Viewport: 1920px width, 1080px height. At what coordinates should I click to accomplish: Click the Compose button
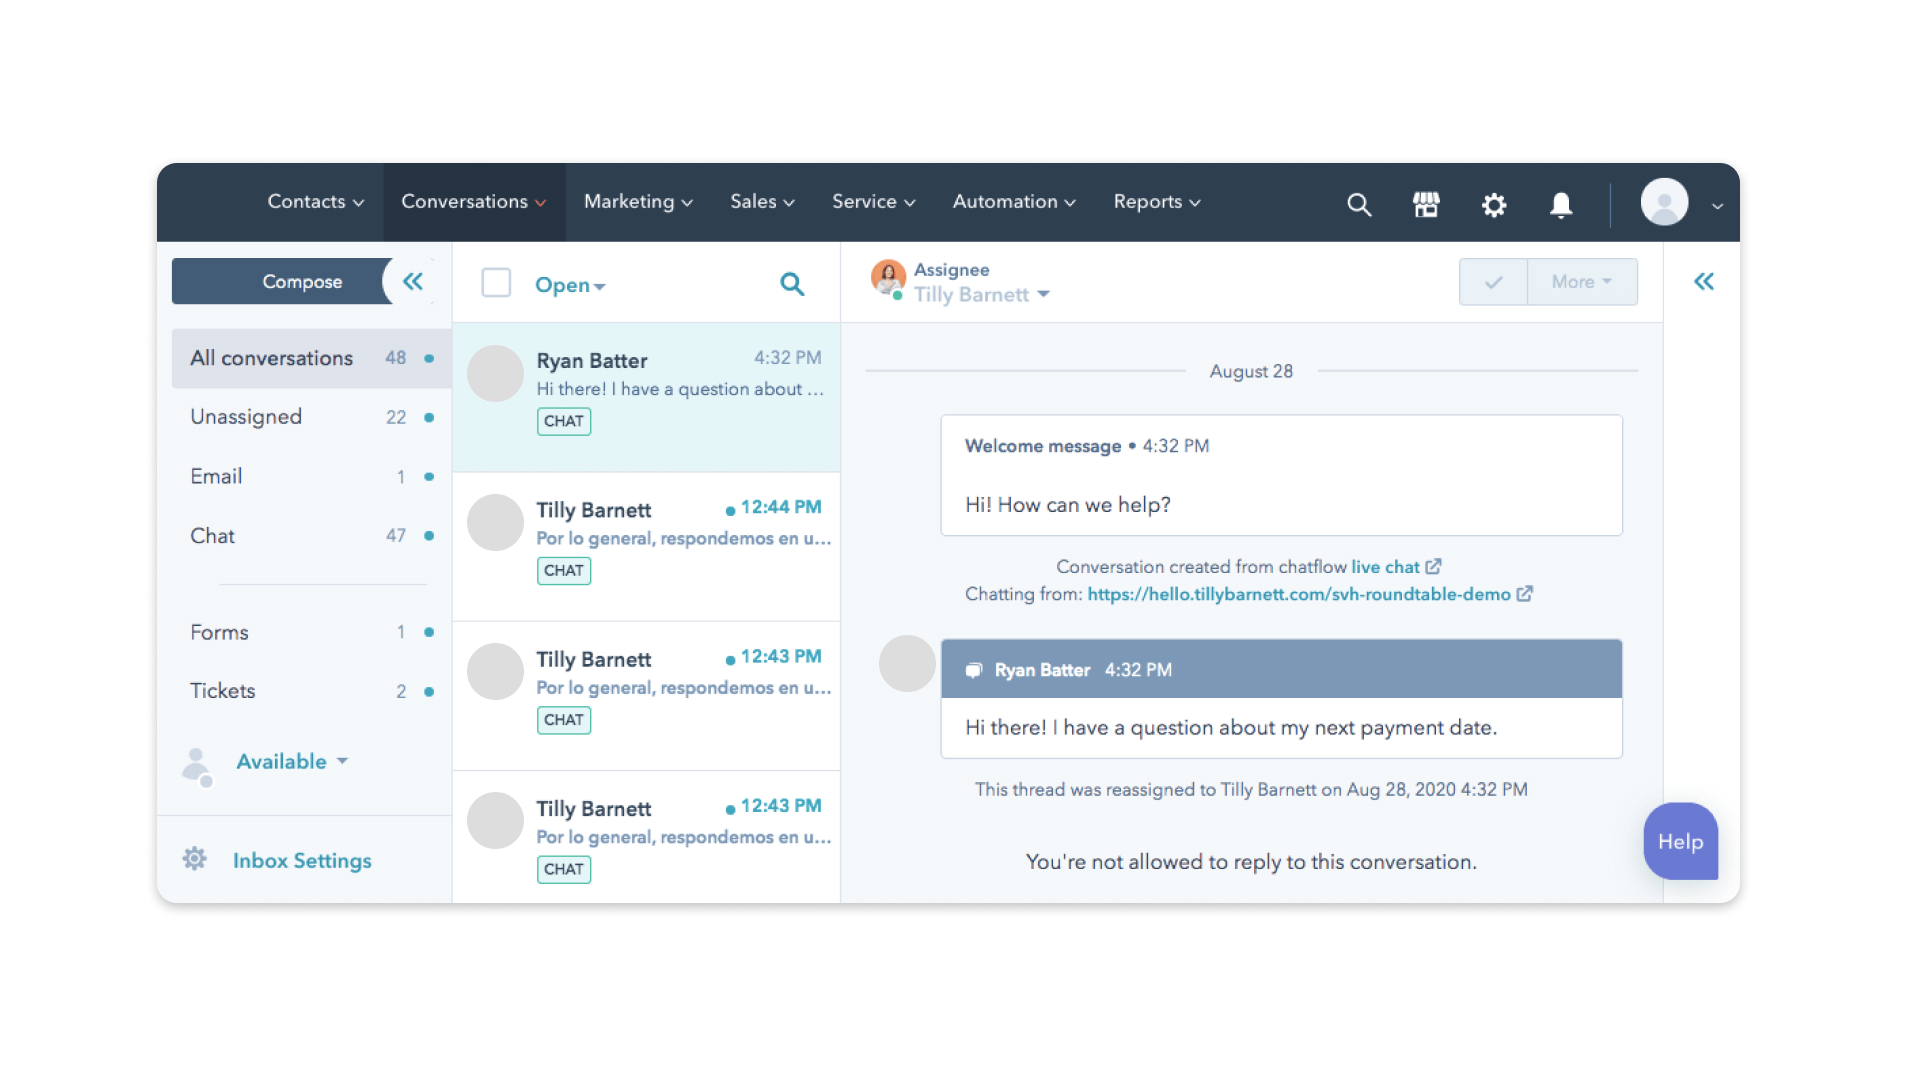[301, 282]
